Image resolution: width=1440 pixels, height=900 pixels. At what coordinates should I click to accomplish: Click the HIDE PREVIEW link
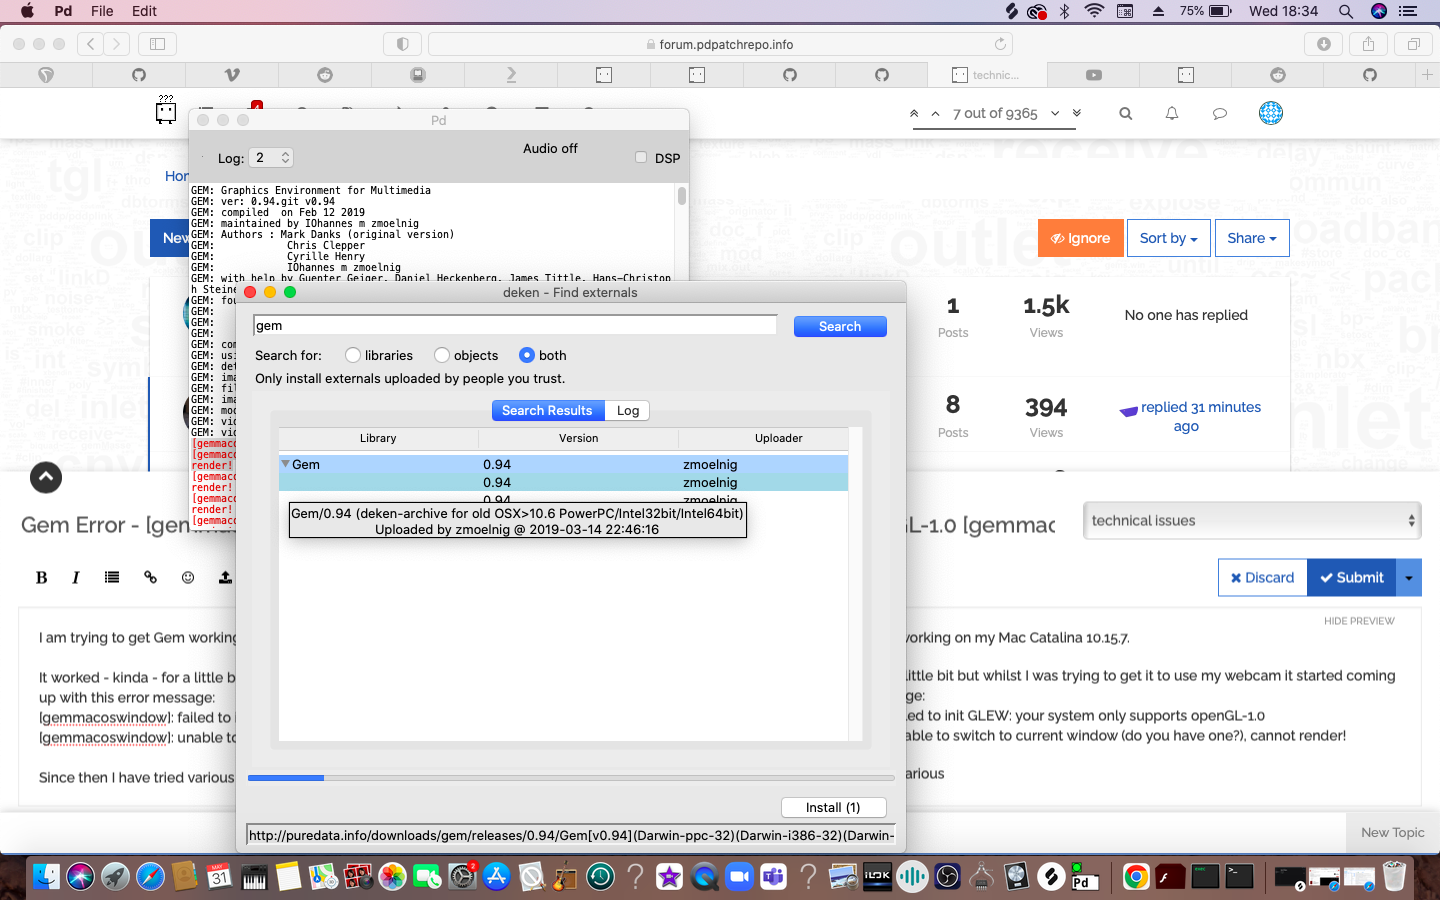pyautogui.click(x=1359, y=621)
